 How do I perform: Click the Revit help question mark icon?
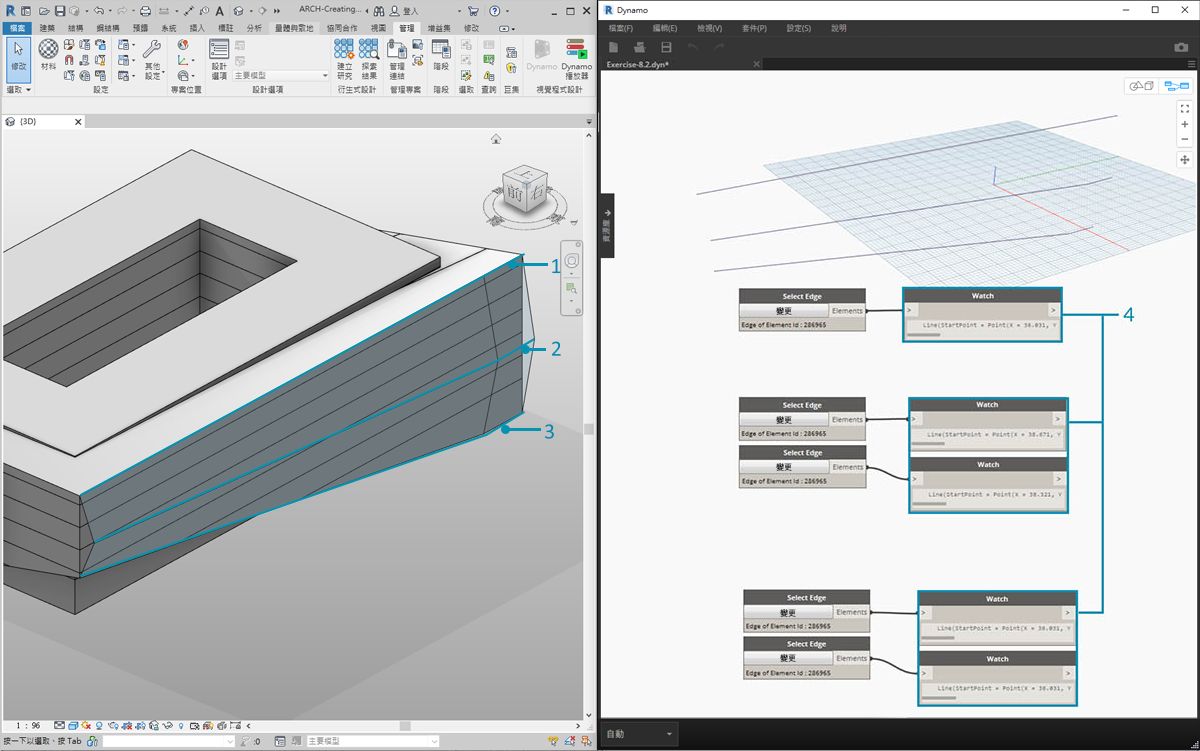(493, 10)
